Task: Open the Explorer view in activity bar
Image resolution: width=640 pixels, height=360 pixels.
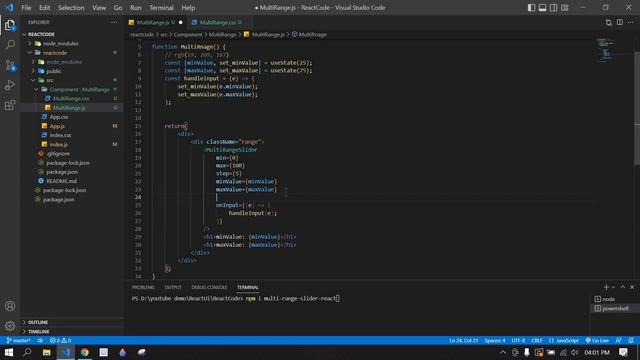Action: 10,25
